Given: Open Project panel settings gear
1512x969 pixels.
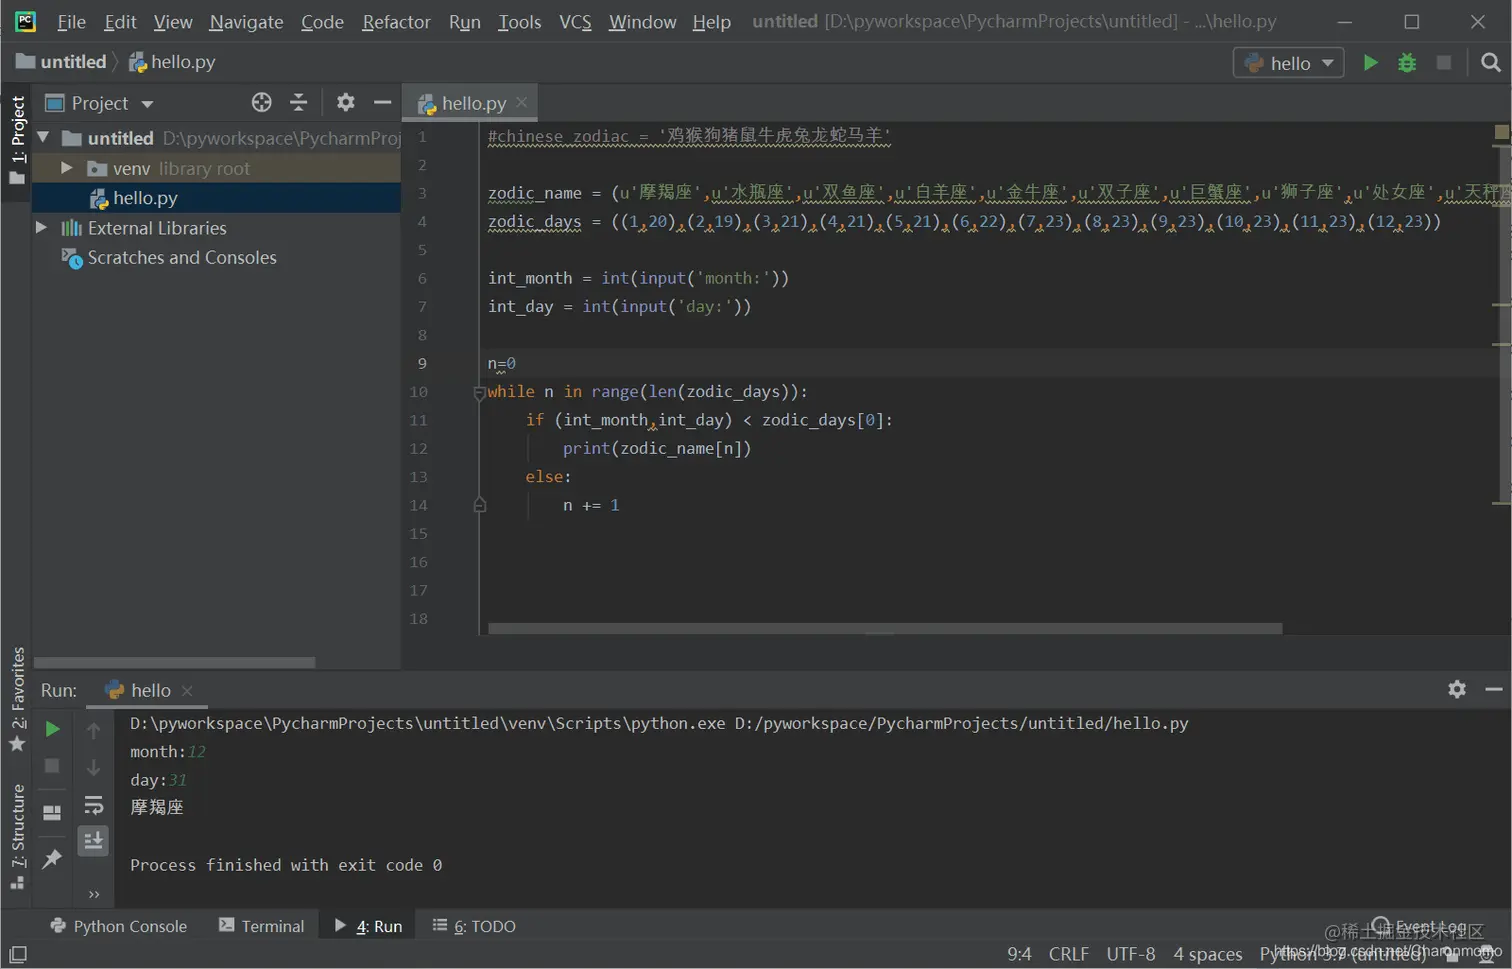Looking at the screenshot, I should click(x=346, y=102).
